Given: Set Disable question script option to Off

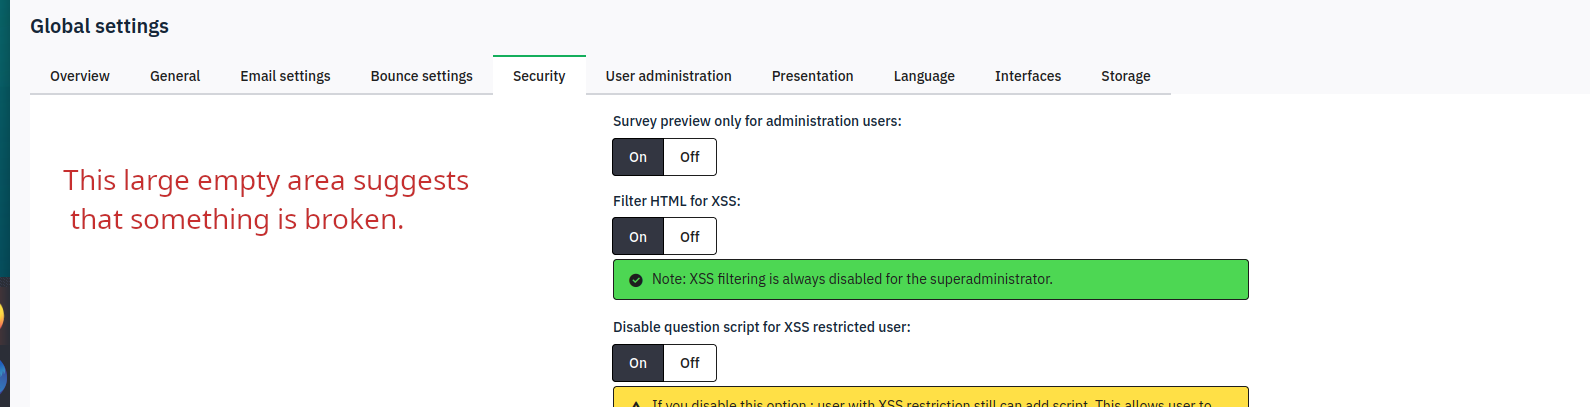Looking at the screenshot, I should point(690,363).
